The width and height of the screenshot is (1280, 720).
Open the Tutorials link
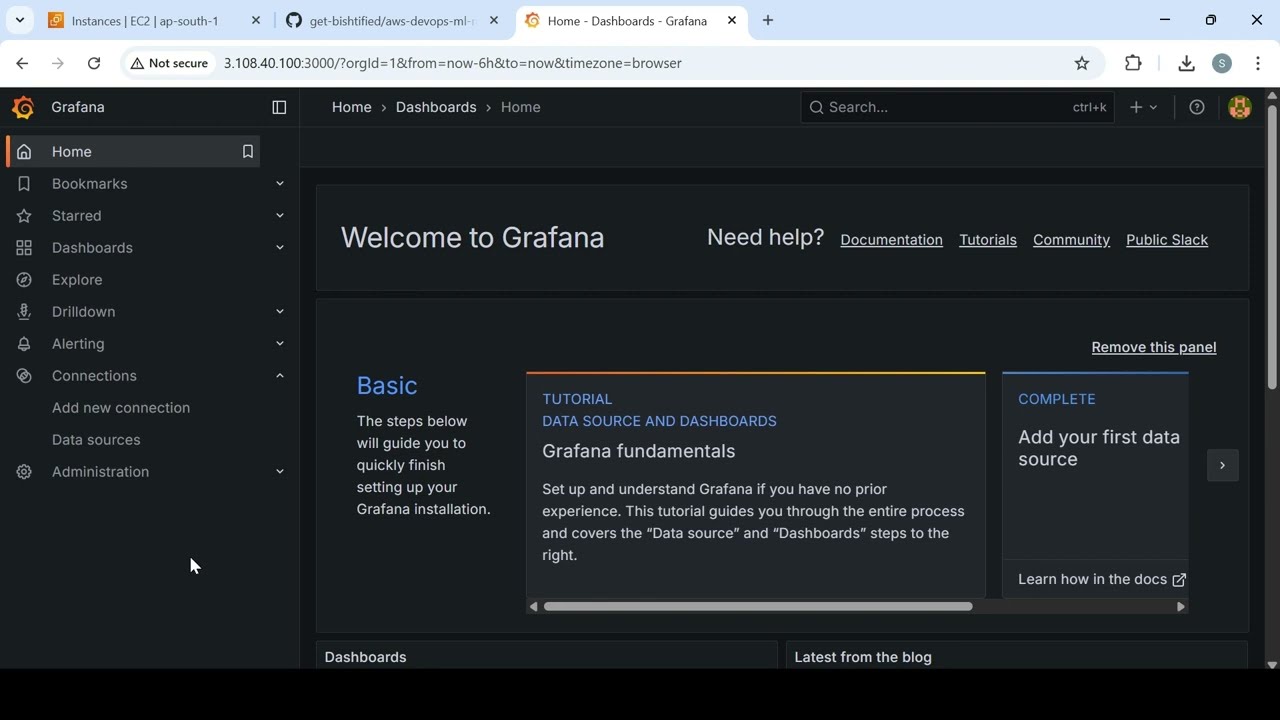pos(988,240)
